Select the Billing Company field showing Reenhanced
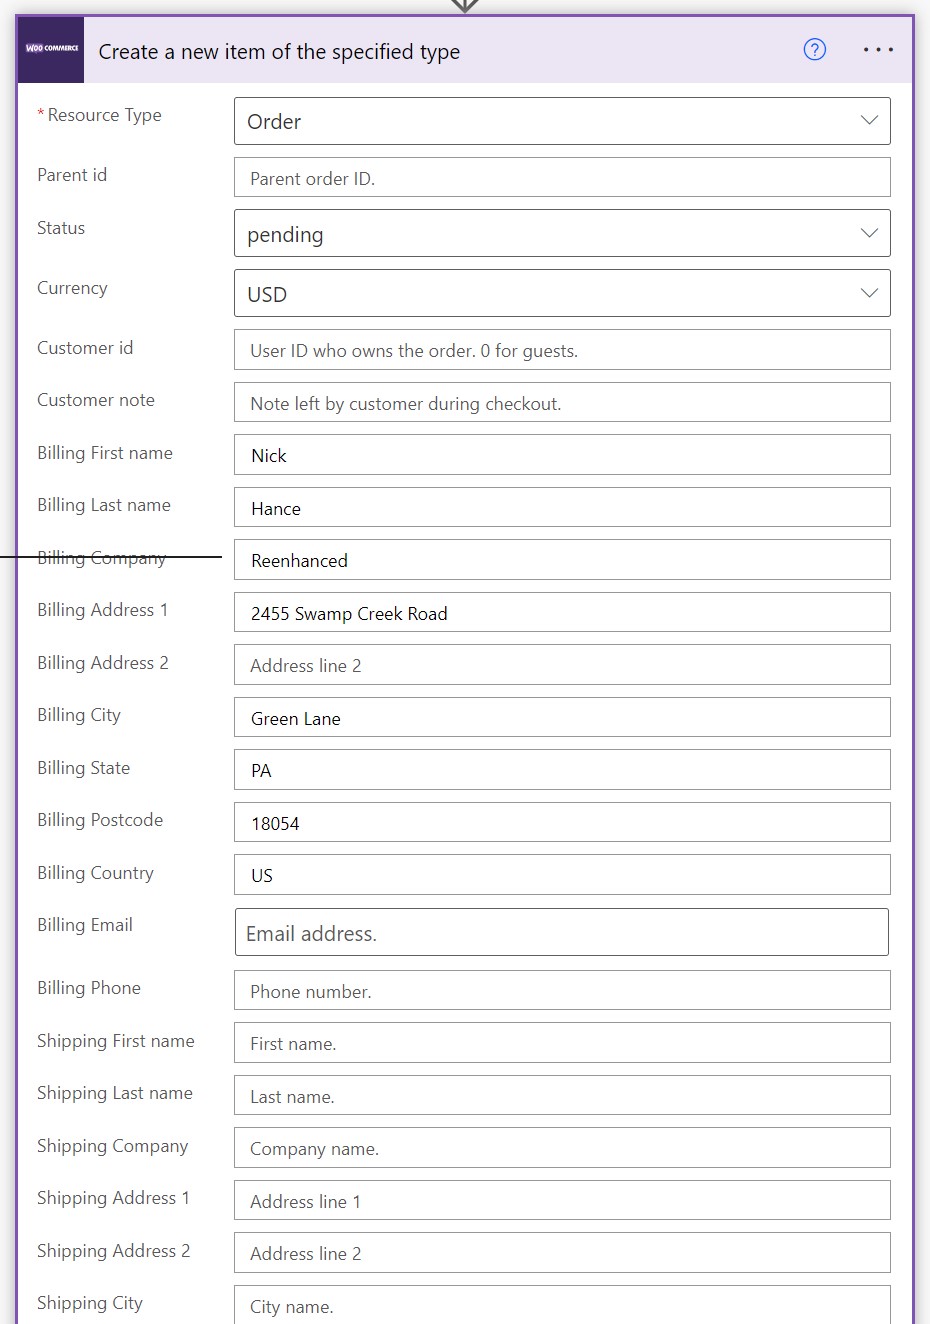 click(561, 559)
